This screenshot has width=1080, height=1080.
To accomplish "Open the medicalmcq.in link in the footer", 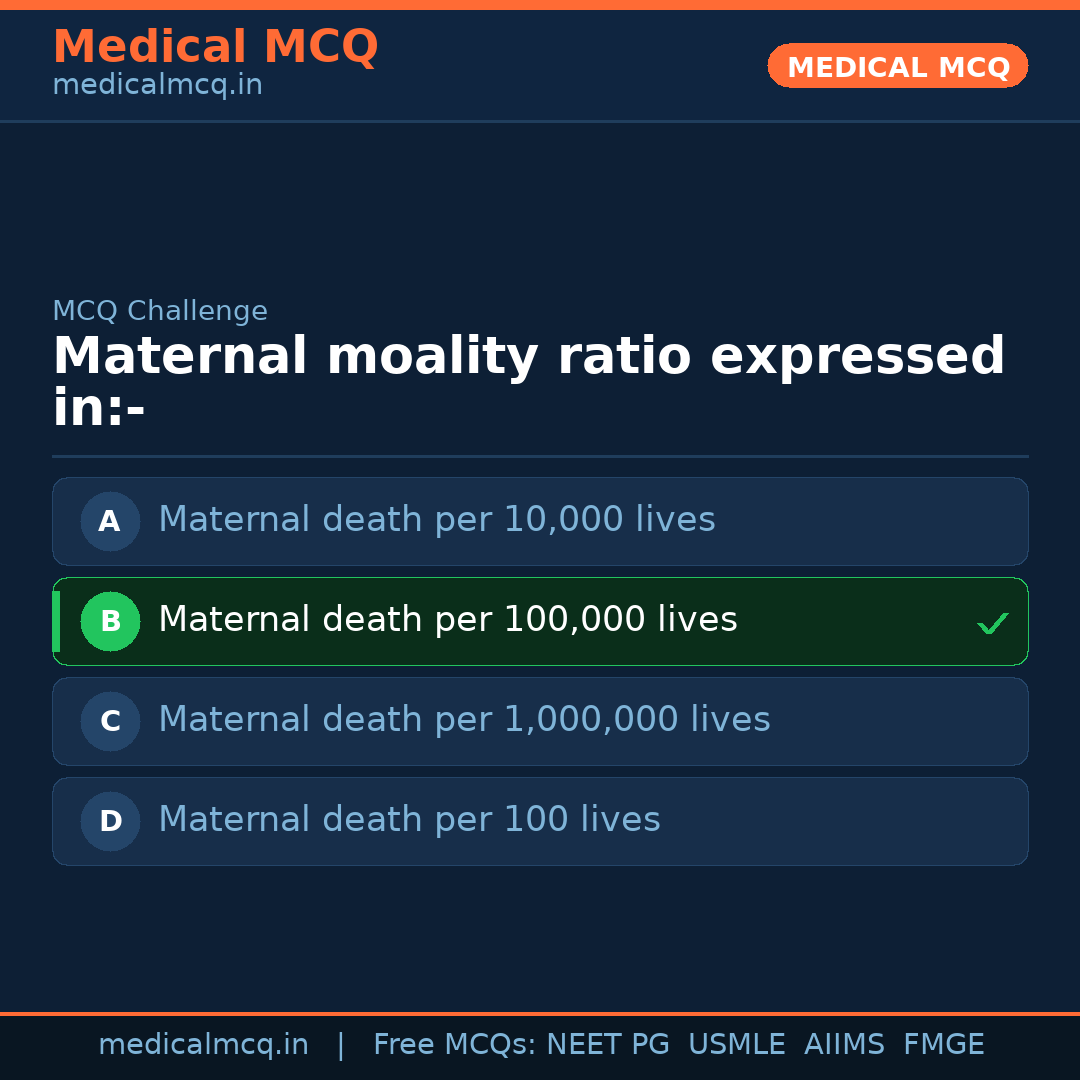I will pos(203,1045).
